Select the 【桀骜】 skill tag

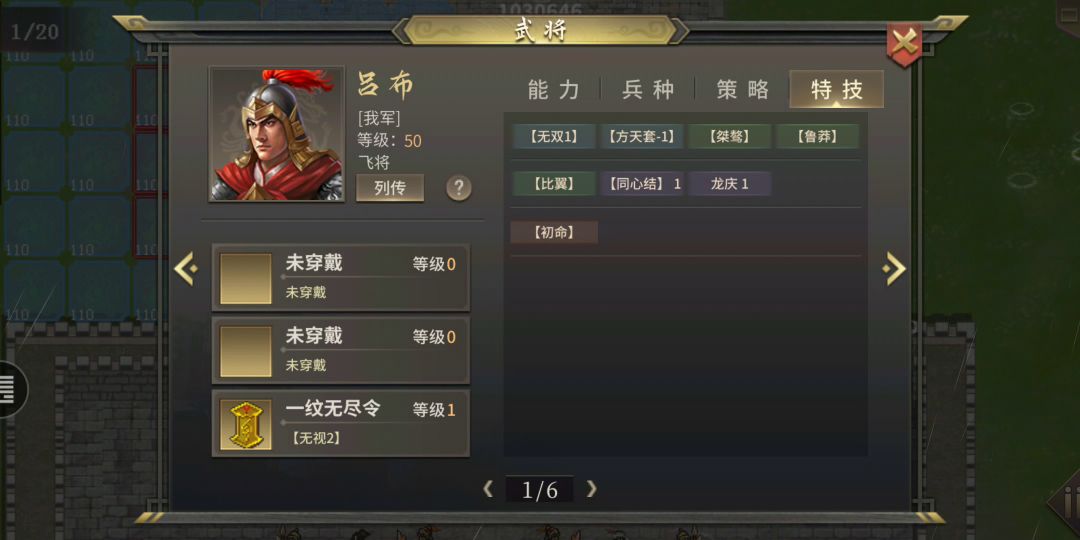pyautogui.click(x=729, y=136)
